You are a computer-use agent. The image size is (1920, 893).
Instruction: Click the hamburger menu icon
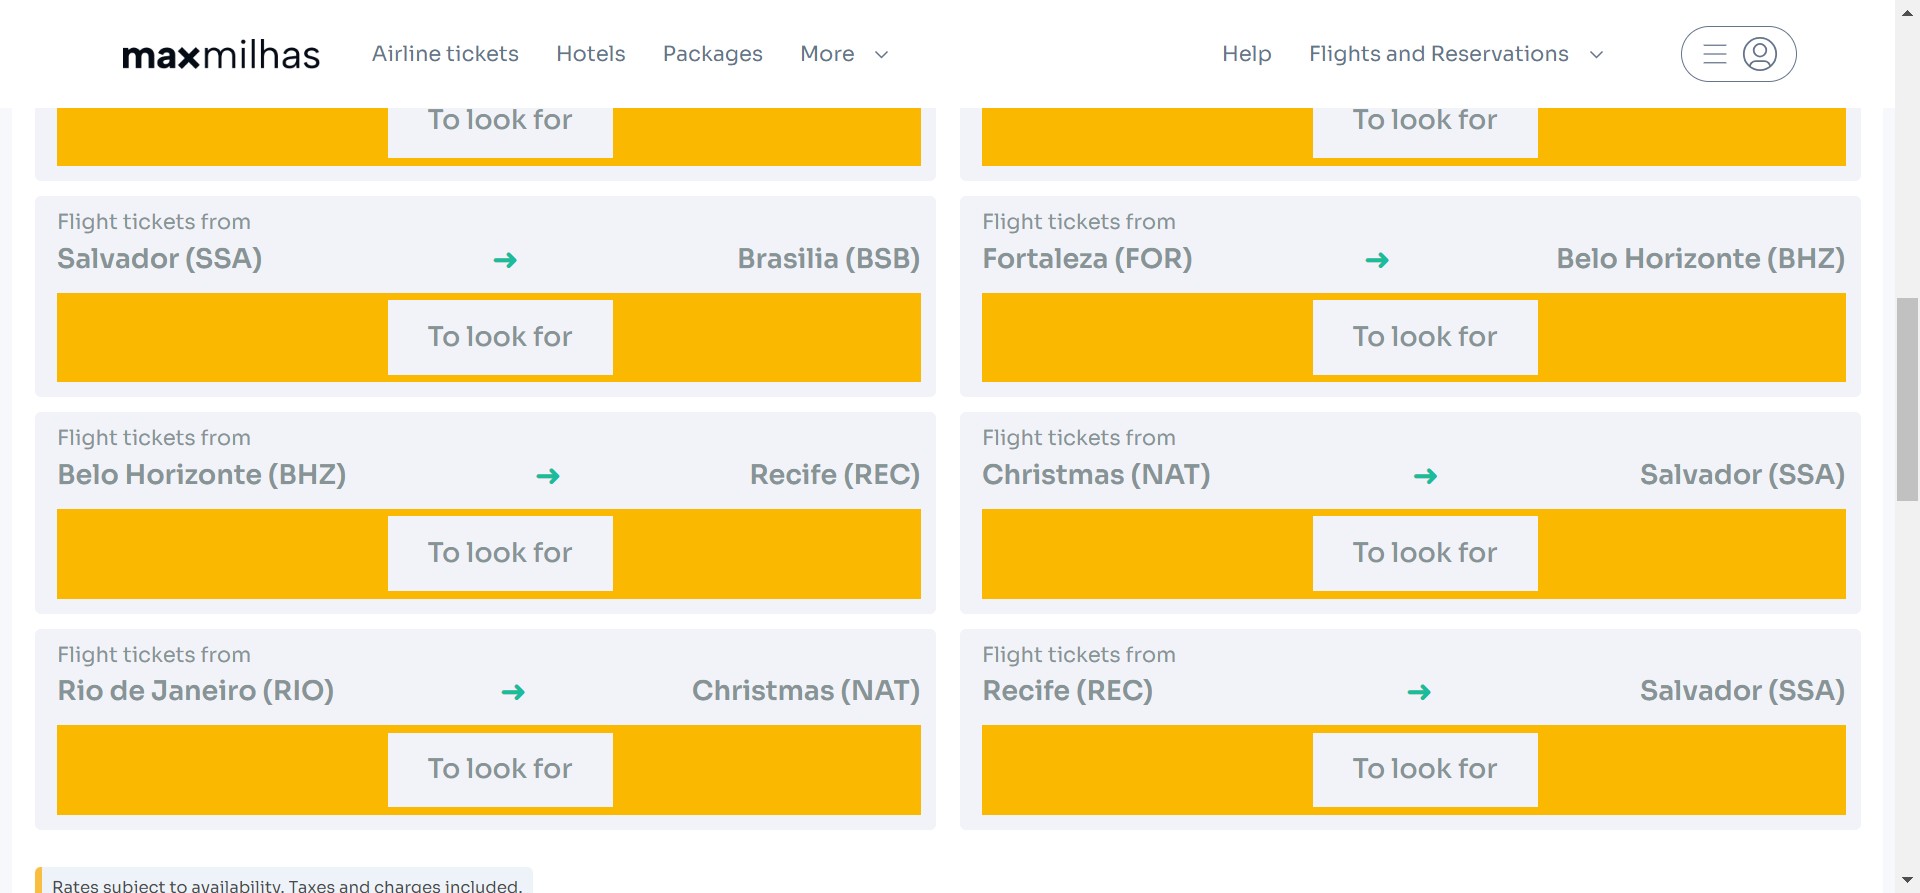pyautogui.click(x=1715, y=54)
